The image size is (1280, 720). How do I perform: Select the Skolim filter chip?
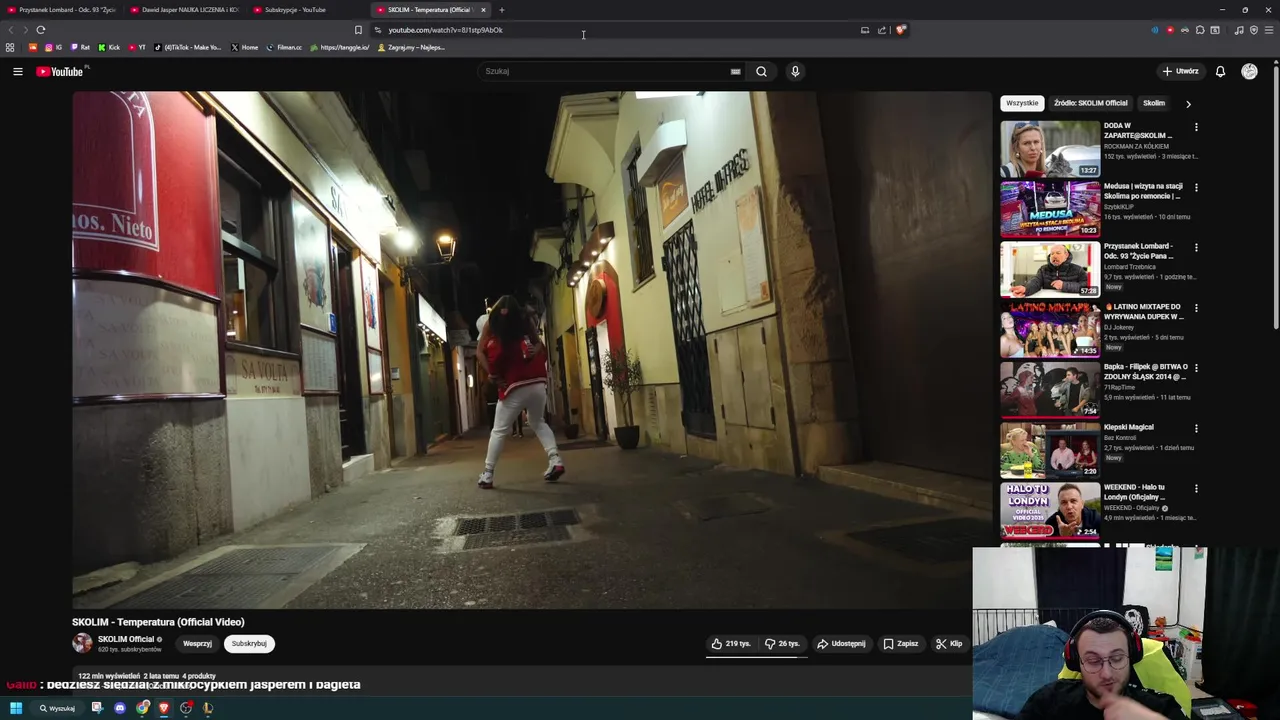[1154, 103]
